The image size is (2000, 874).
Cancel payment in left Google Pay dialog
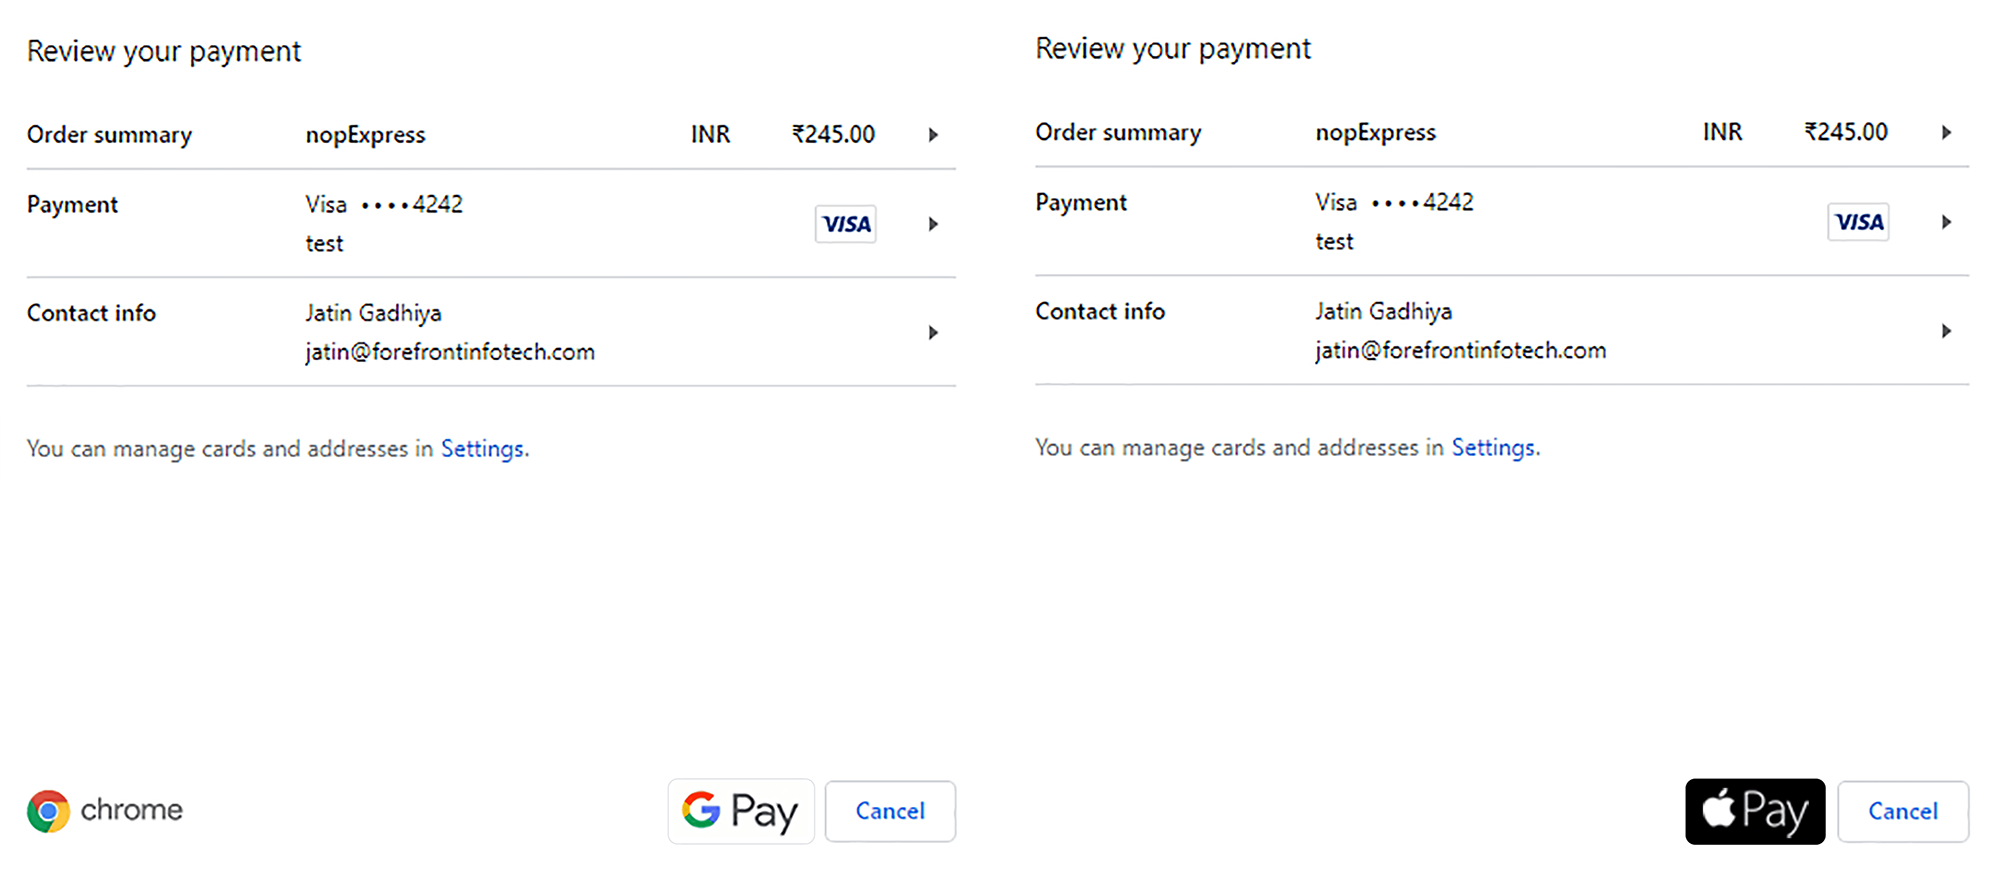(890, 811)
